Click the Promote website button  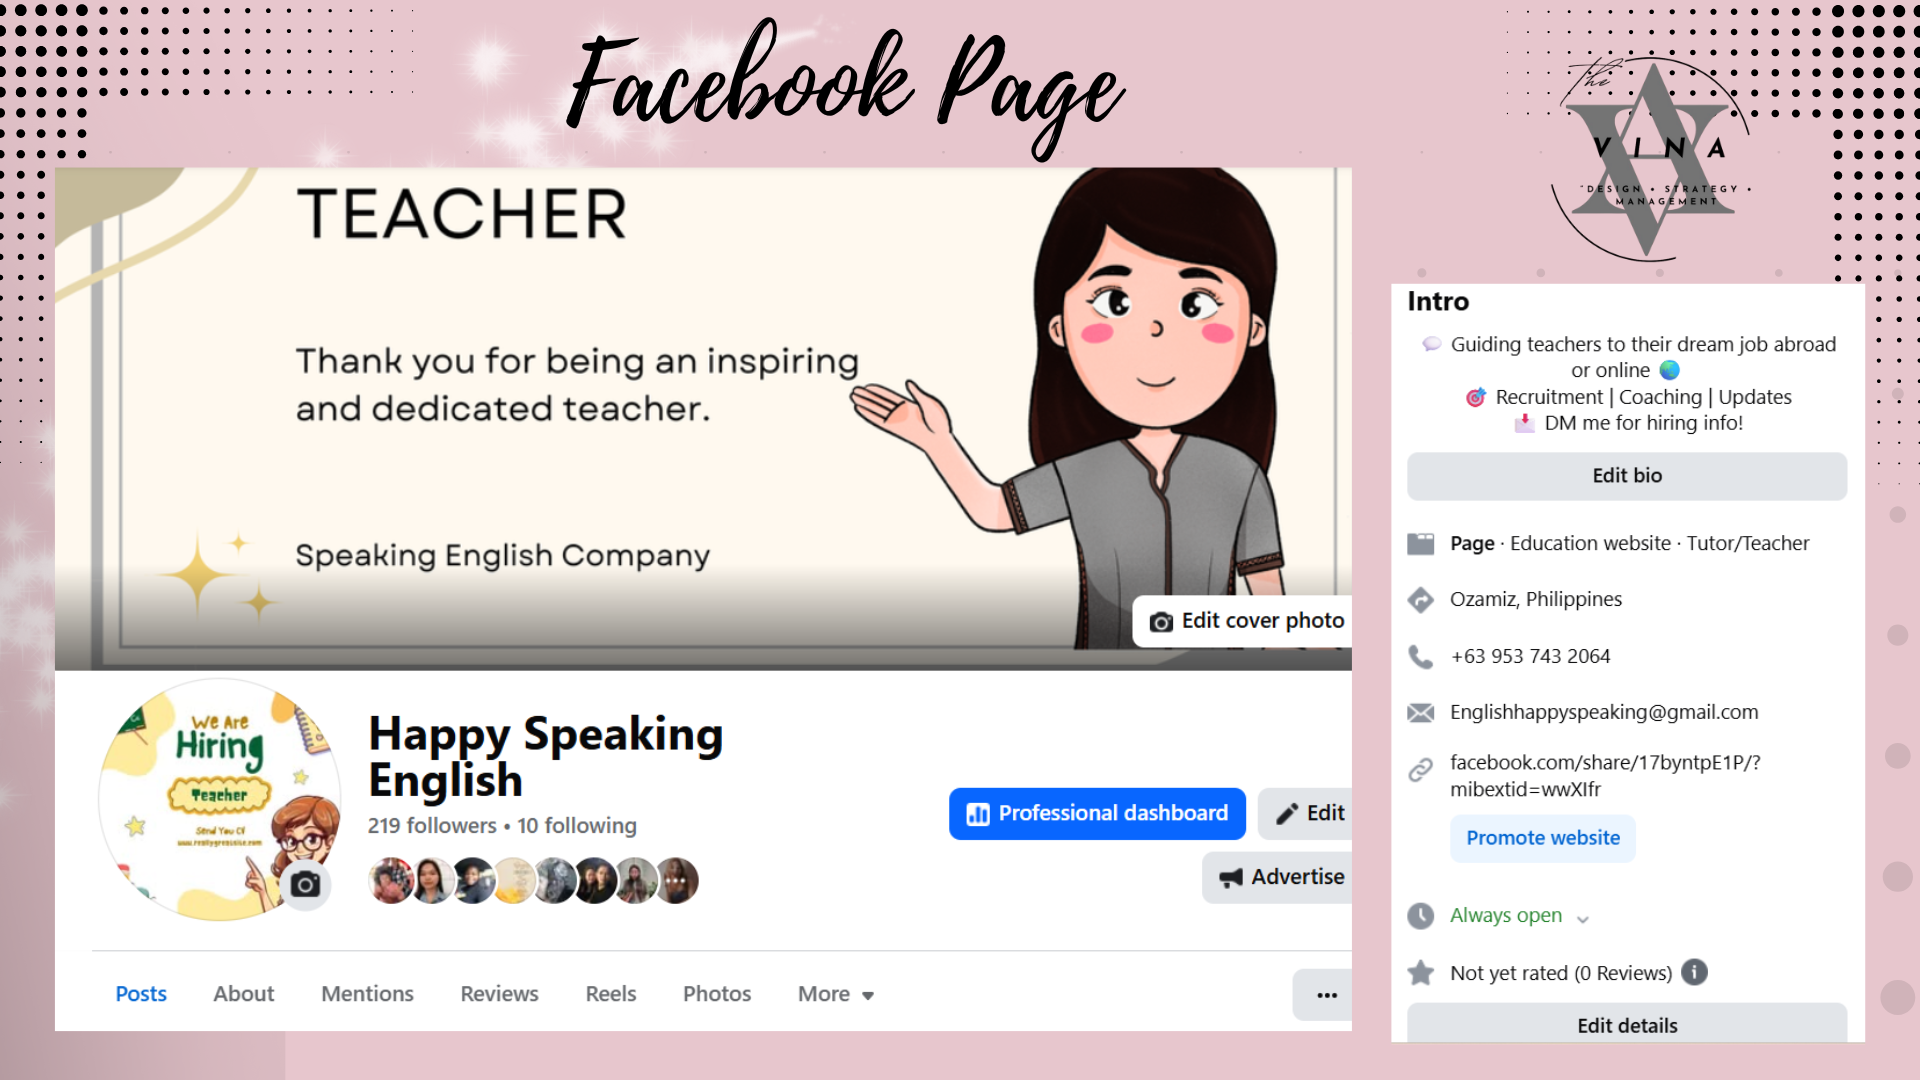coord(1543,838)
